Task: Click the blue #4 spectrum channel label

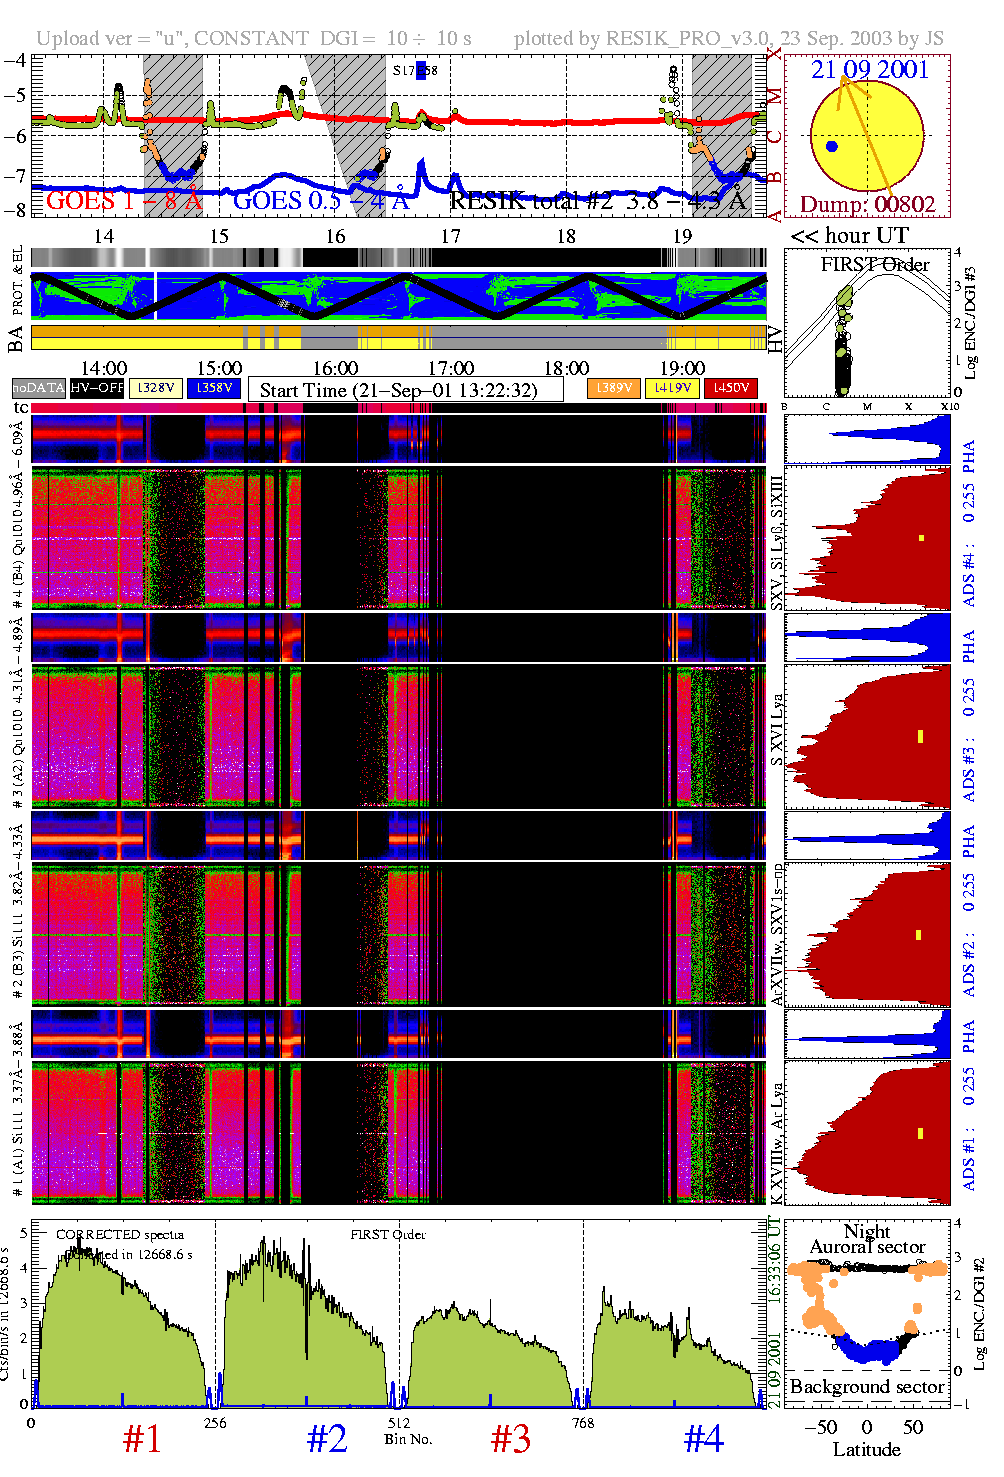Action: point(703,1439)
